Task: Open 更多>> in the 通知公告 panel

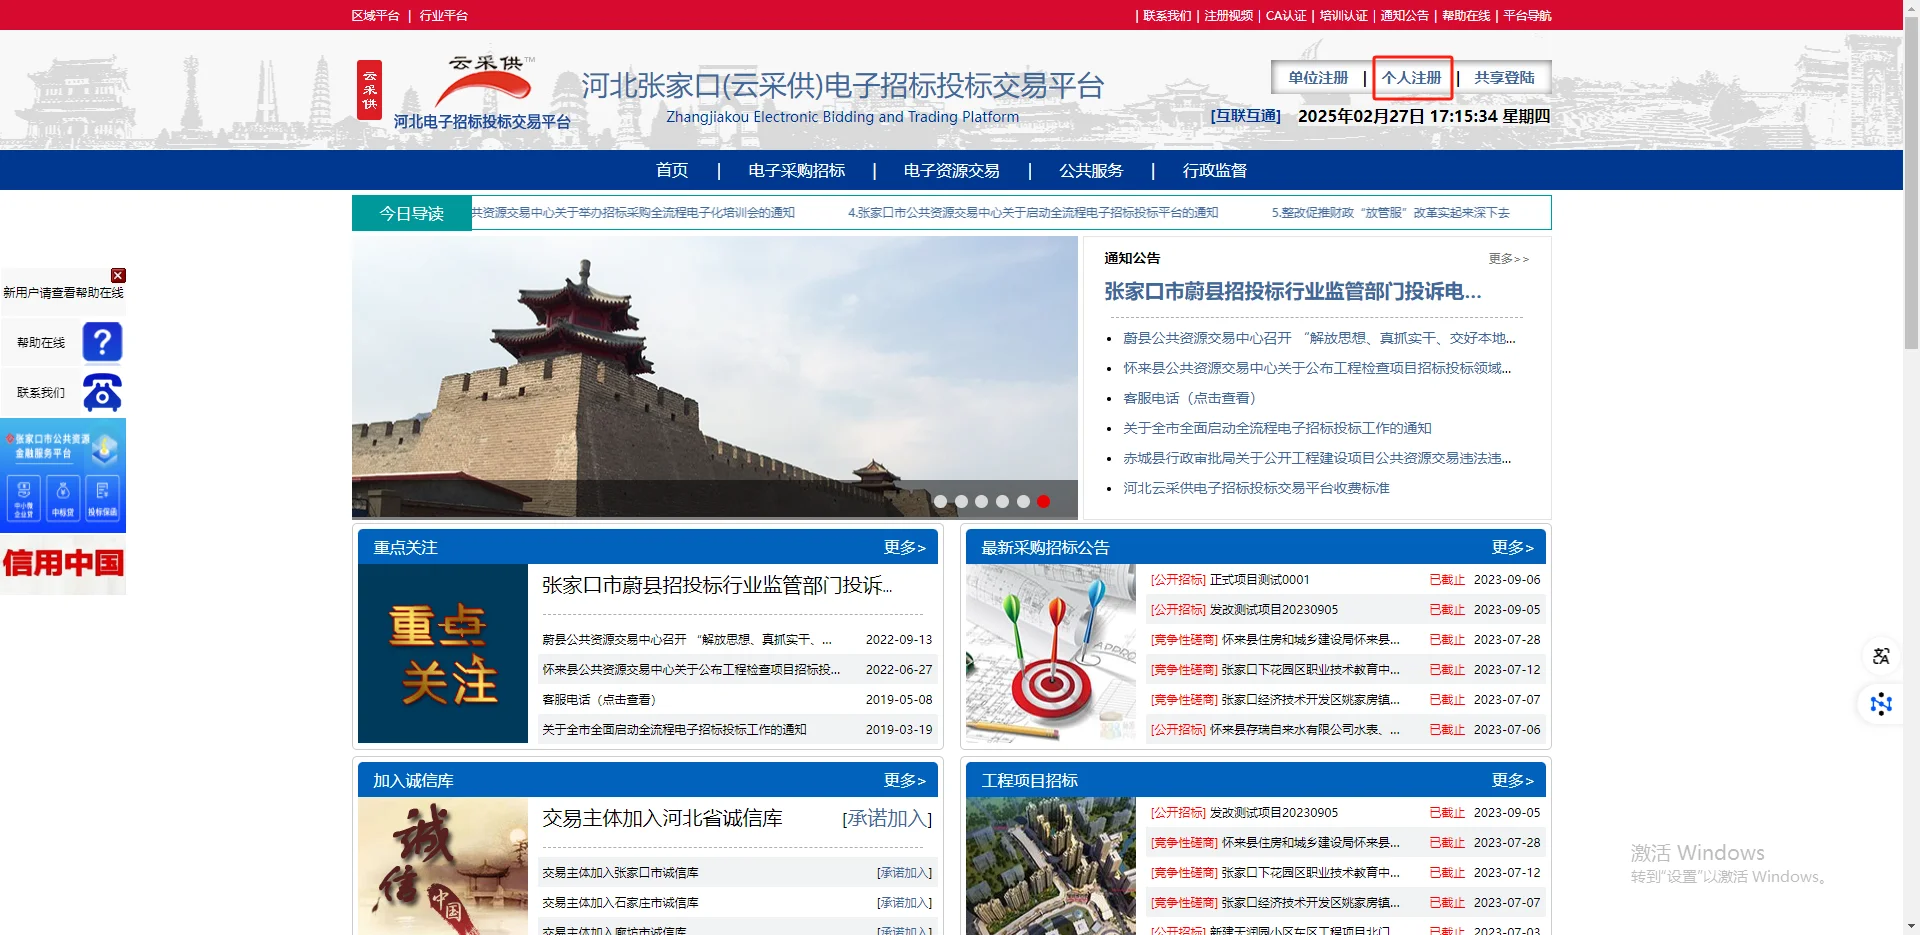Action: point(1510,259)
